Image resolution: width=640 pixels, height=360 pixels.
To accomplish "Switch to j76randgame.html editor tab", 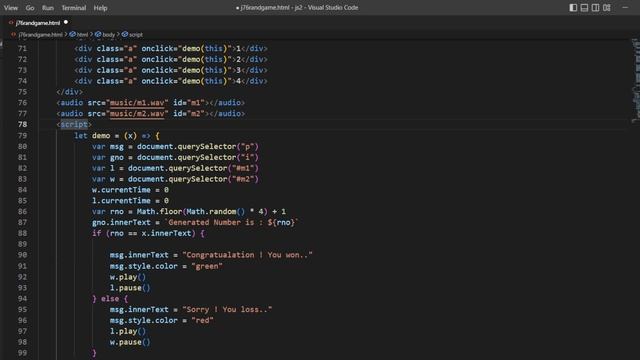I will click(38, 23).
